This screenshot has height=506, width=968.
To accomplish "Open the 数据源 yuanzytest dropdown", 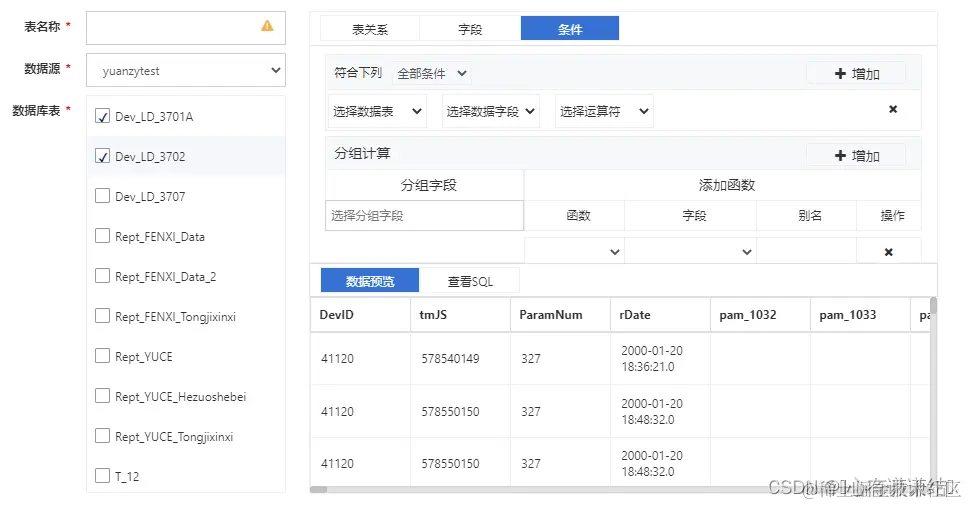I will (186, 70).
